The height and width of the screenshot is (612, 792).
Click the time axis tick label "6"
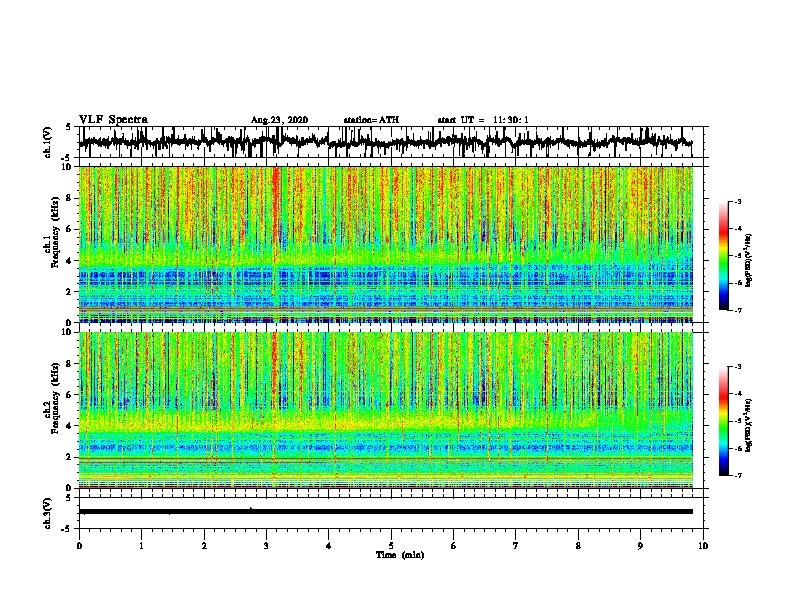(454, 546)
